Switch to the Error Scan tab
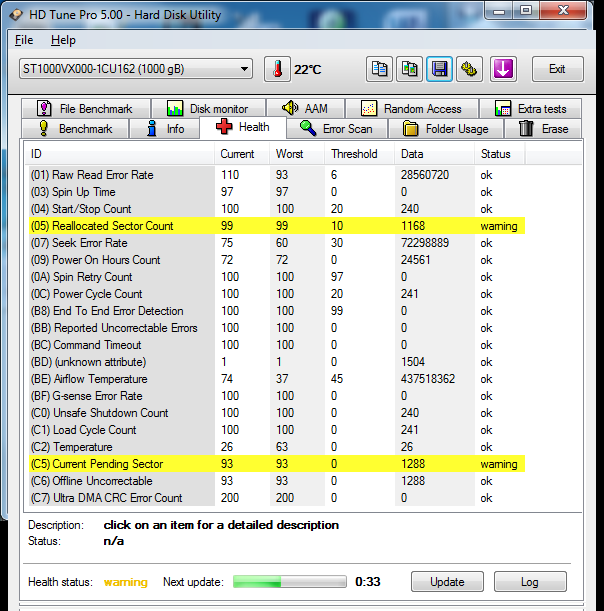Viewport: 604px width, 611px height. click(x=337, y=129)
